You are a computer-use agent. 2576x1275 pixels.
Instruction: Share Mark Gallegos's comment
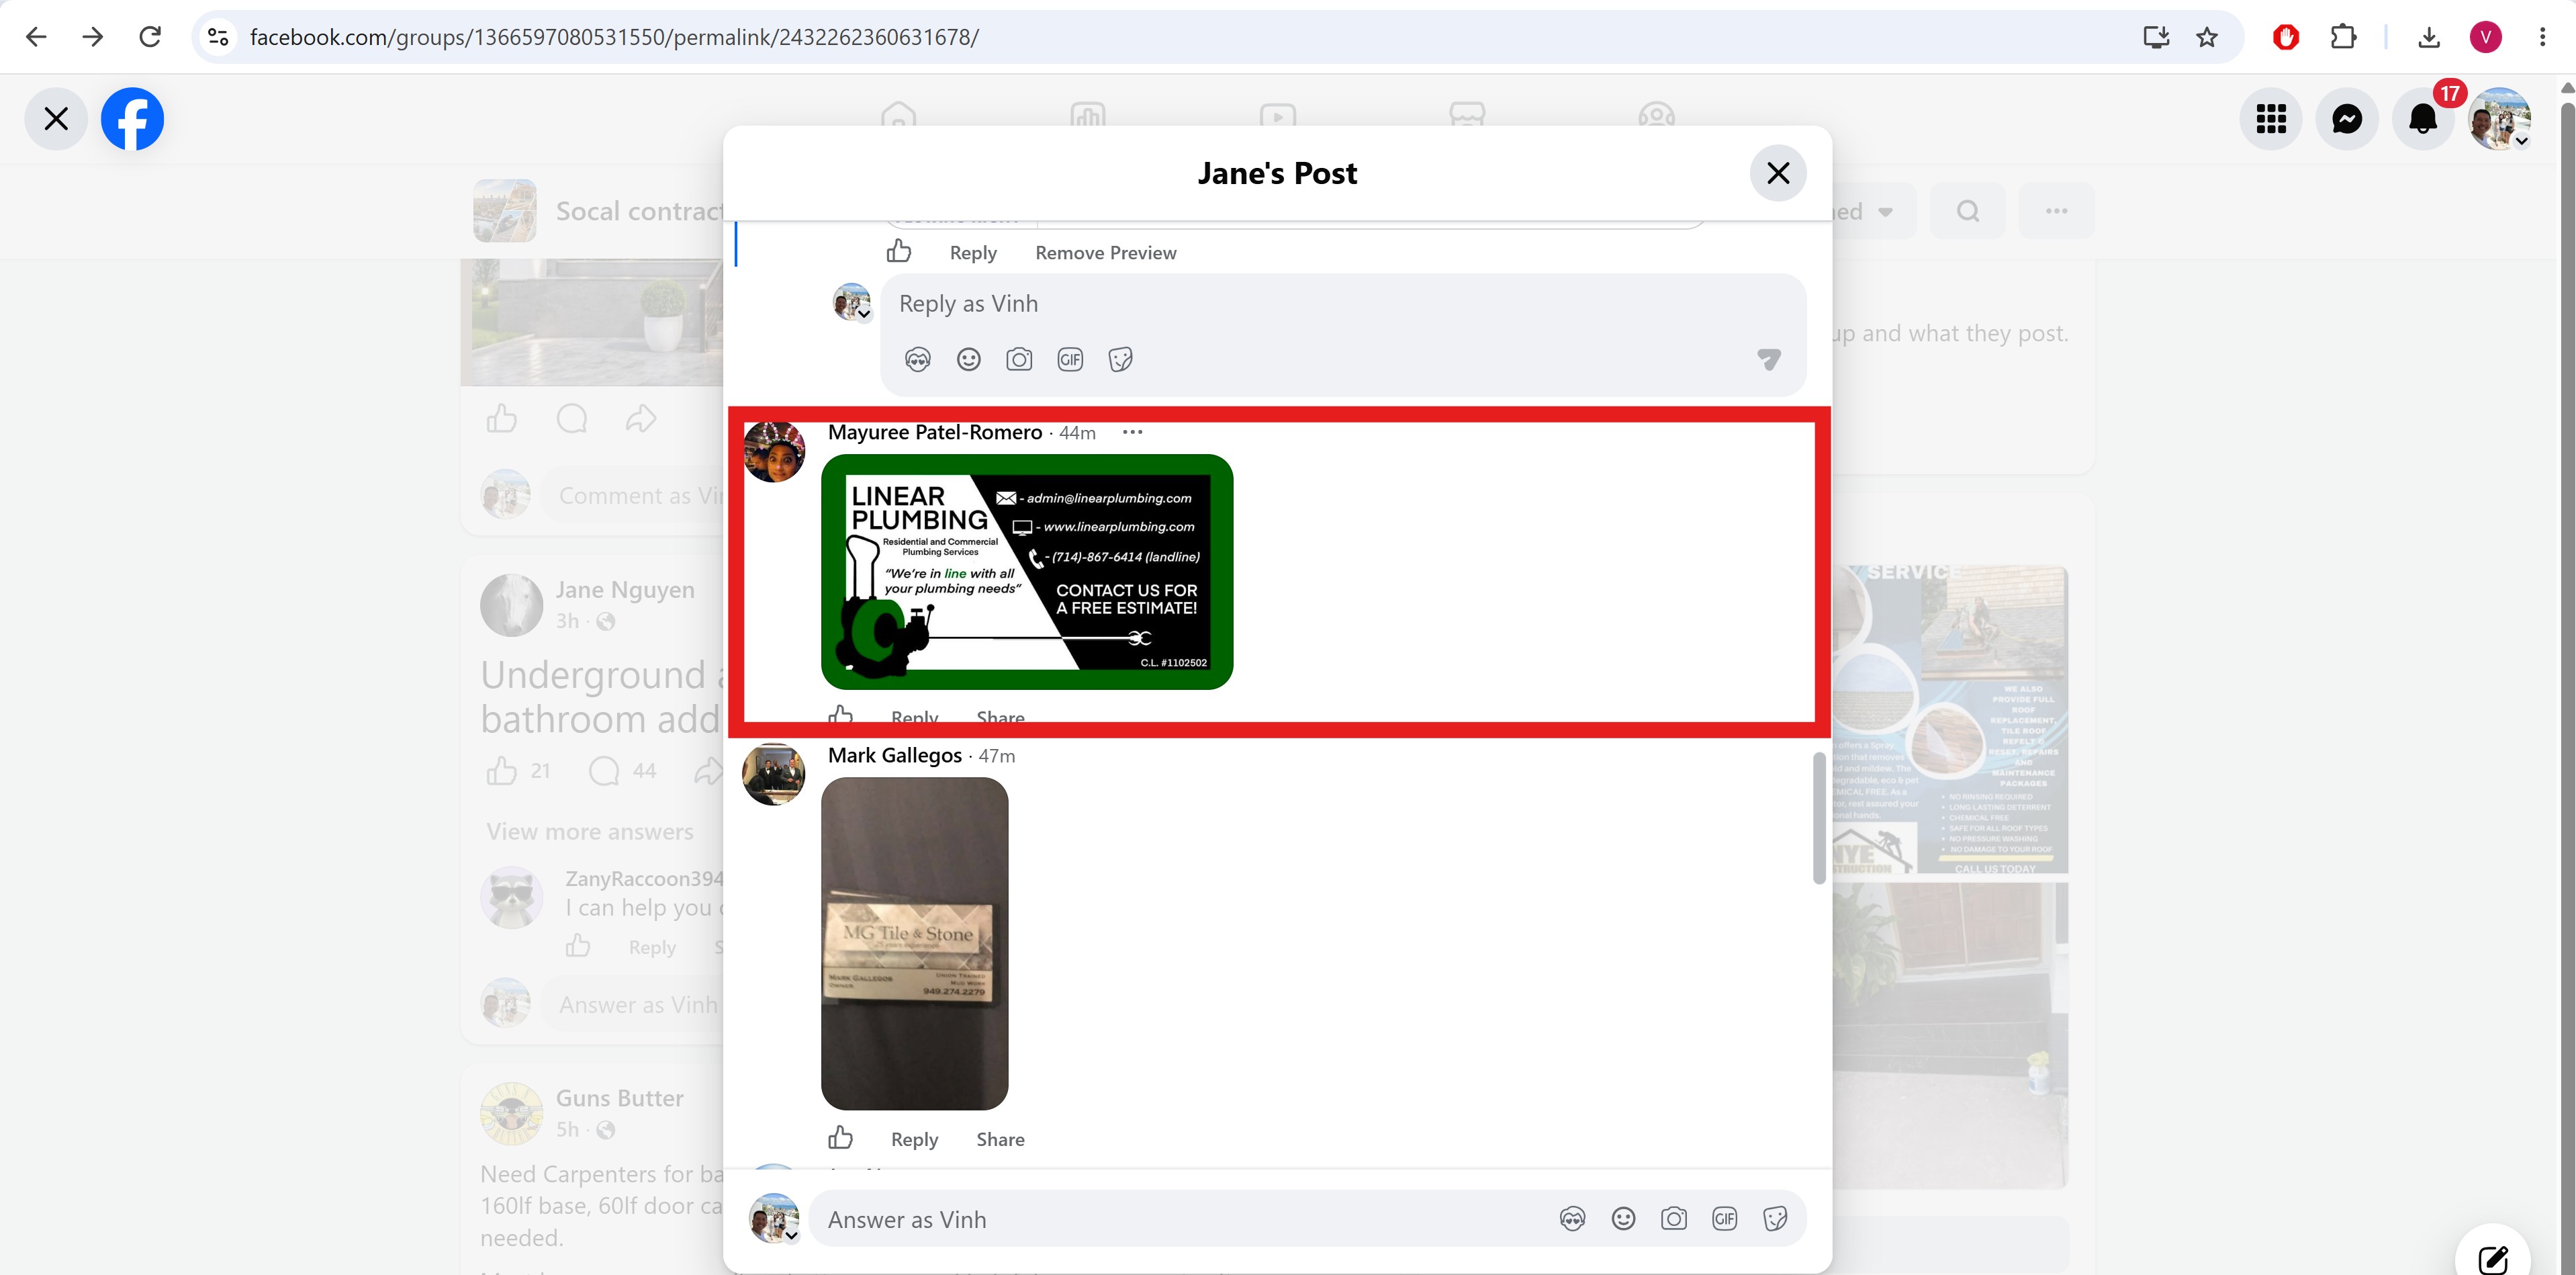(x=1000, y=1140)
